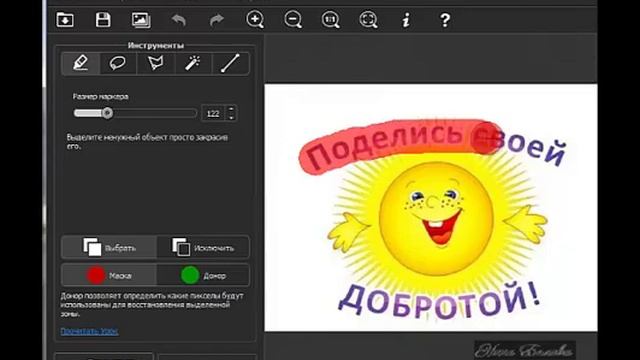Switch to Исключить (exclude) mode
The image size is (640, 360).
click(203, 247)
